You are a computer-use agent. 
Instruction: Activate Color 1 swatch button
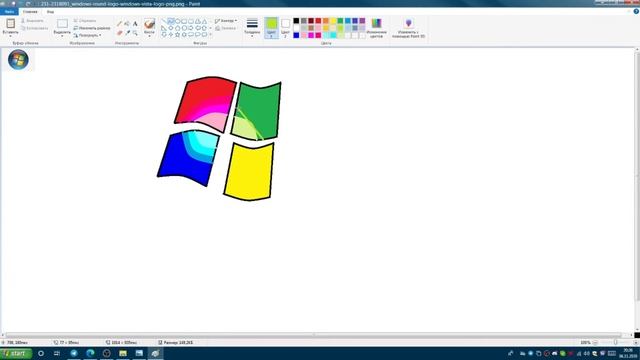point(271,28)
